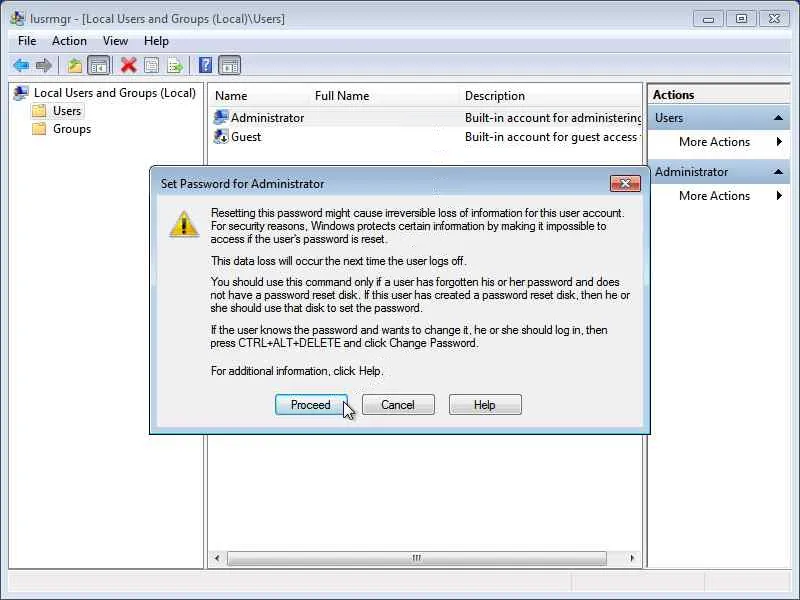Select the Guest name text
800x600 pixels.
(246, 137)
